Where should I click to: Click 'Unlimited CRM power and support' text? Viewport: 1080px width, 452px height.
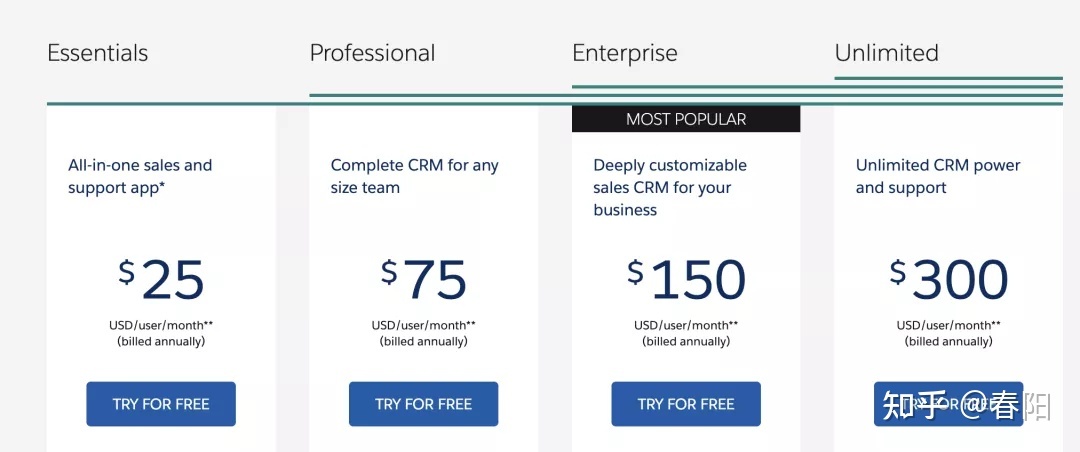[937, 176]
